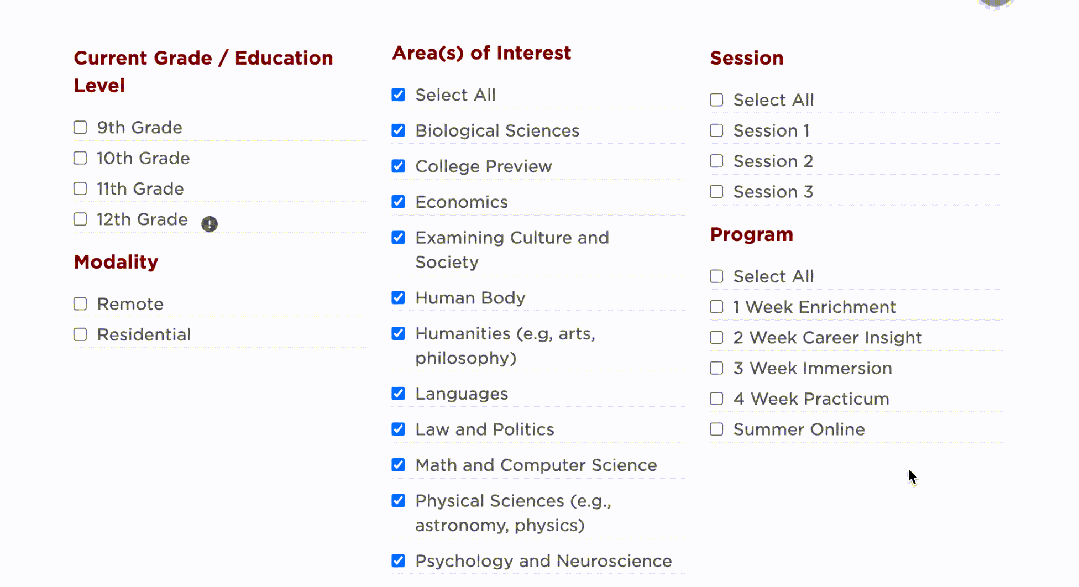
Task: Deselect the College Preview interest
Action: (398, 167)
